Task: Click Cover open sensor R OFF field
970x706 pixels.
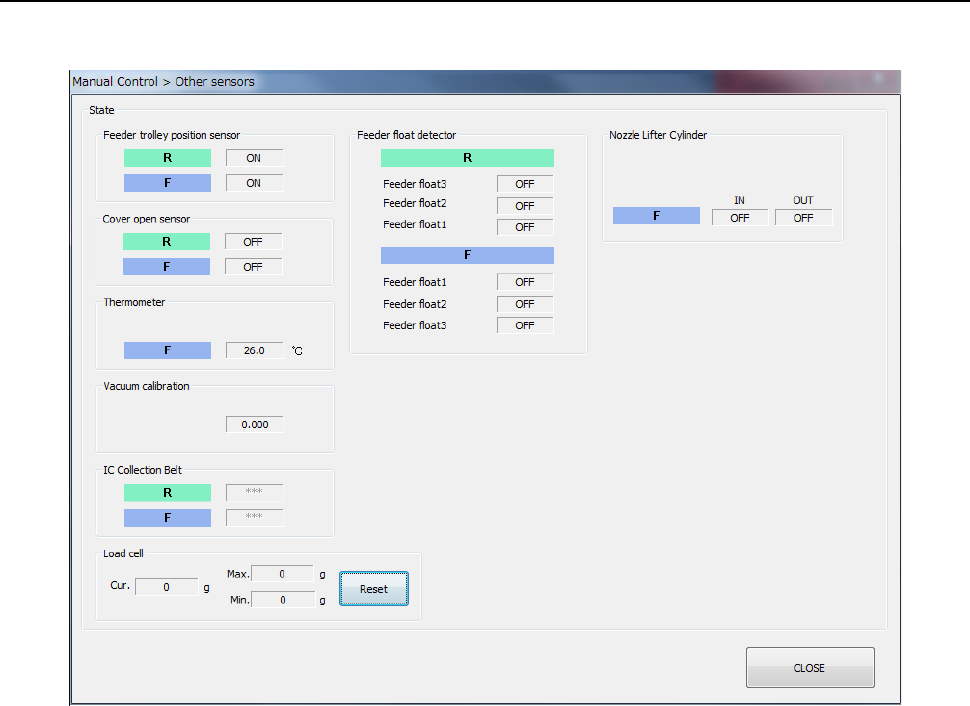Action: 254,242
